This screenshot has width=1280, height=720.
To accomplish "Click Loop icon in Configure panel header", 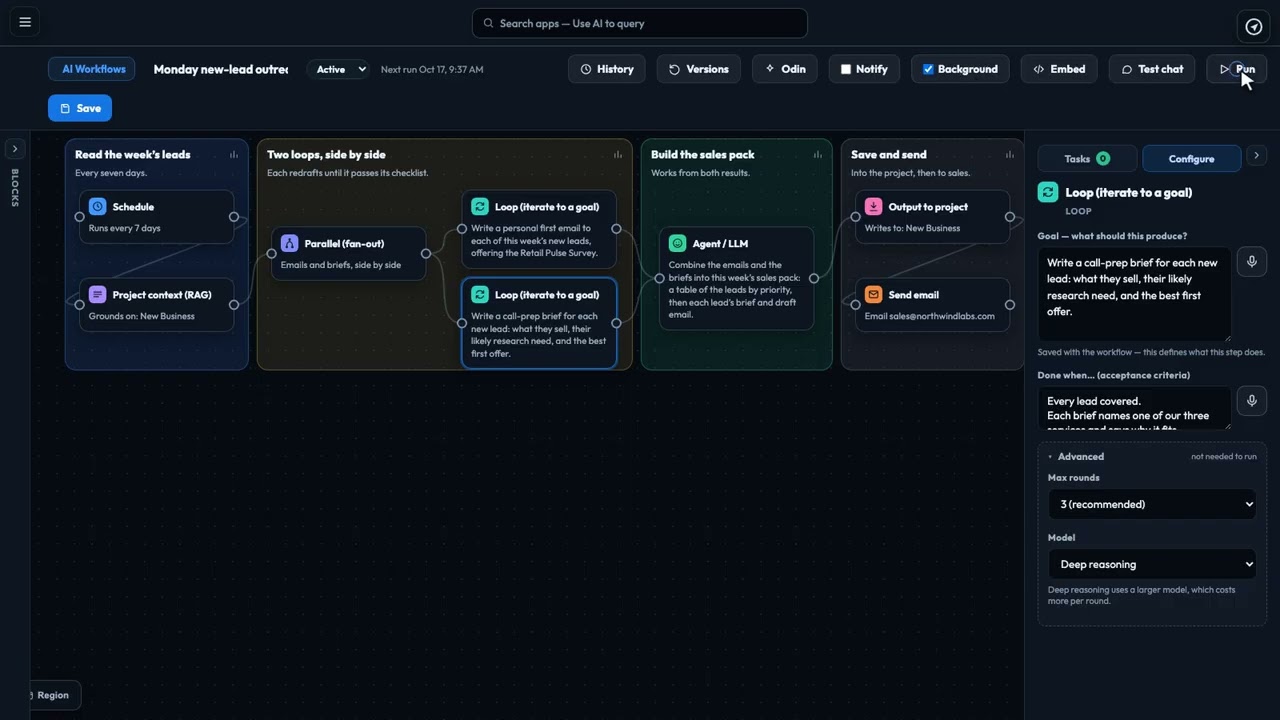I will coord(1048,192).
